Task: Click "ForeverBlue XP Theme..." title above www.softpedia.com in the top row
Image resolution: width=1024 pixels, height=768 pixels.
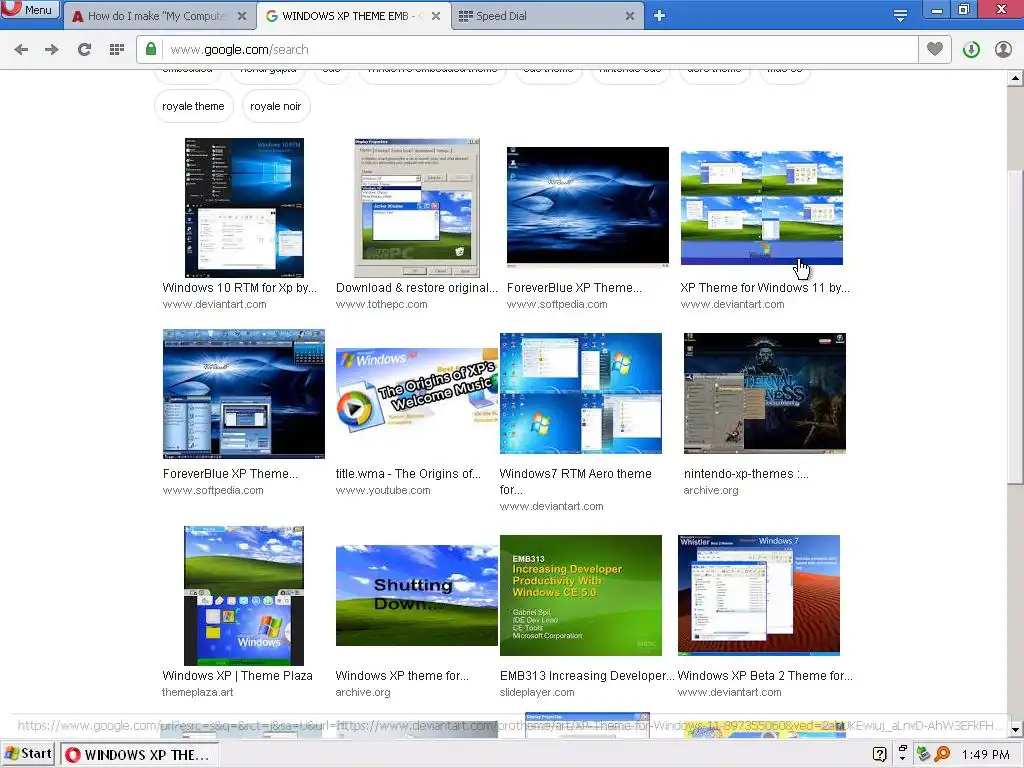Action: pos(574,288)
